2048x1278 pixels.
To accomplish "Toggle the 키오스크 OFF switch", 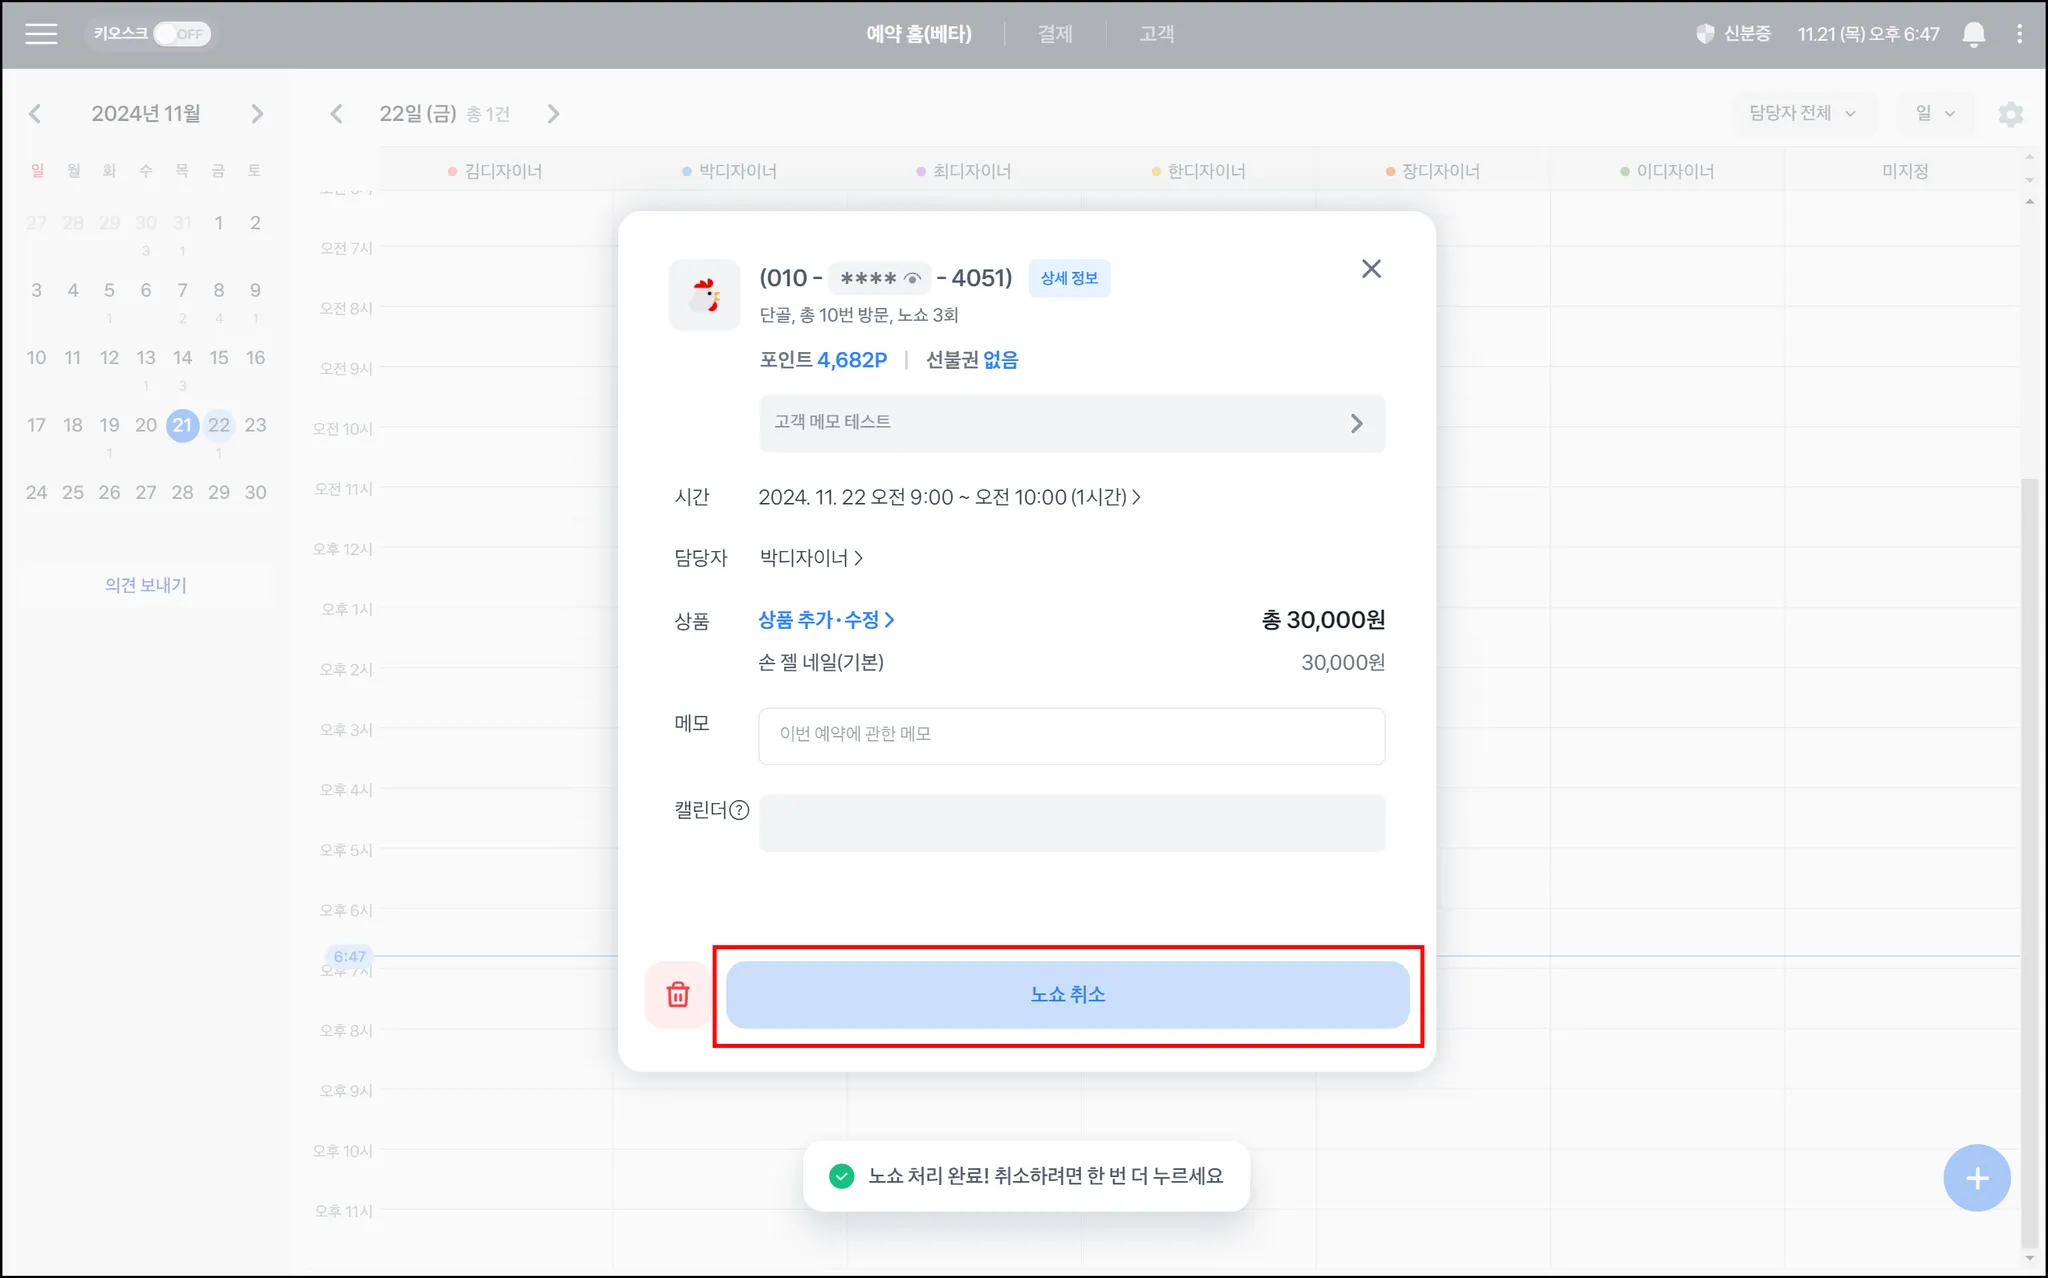I will click(182, 34).
